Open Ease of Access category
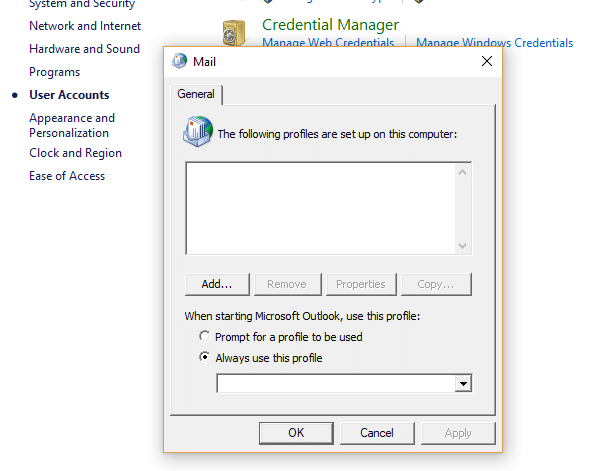The height and width of the screenshot is (471, 603). click(x=67, y=176)
